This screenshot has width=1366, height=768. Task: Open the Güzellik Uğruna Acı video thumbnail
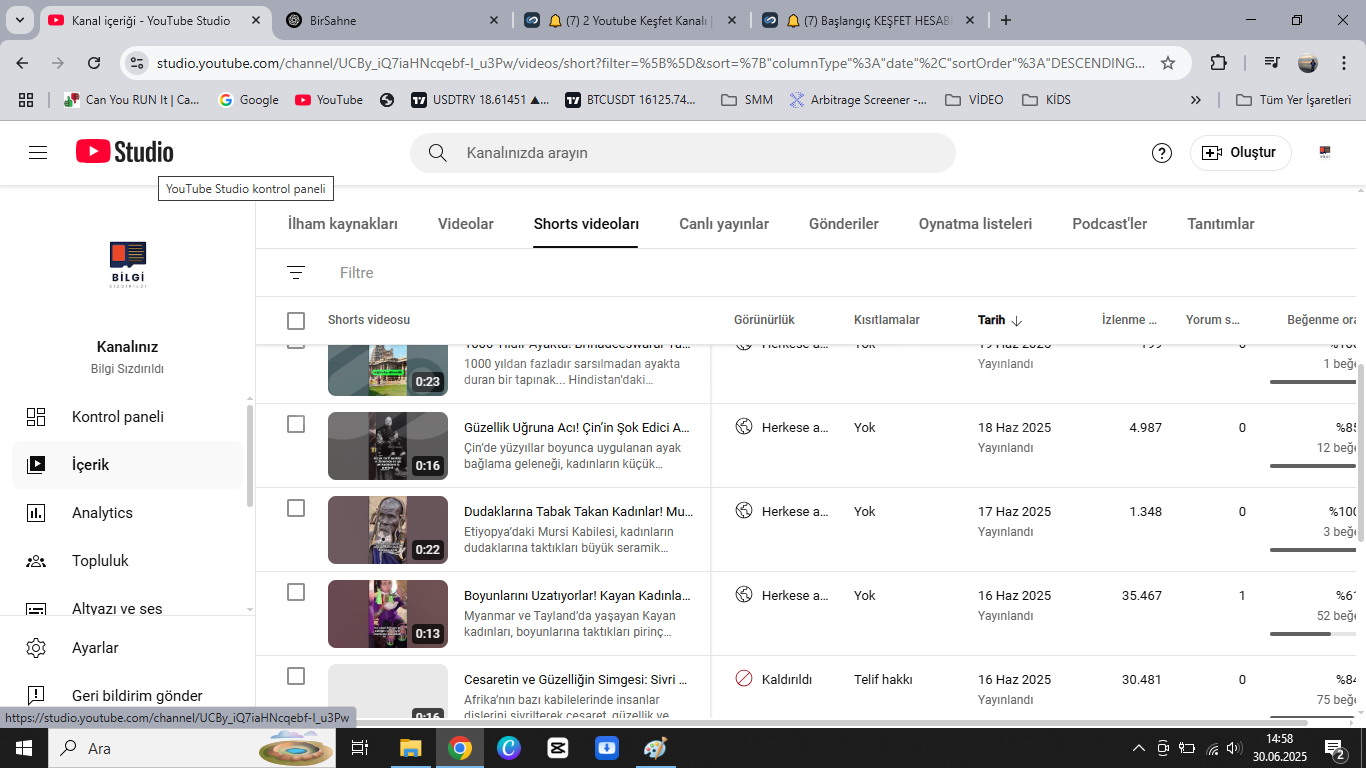pos(388,446)
